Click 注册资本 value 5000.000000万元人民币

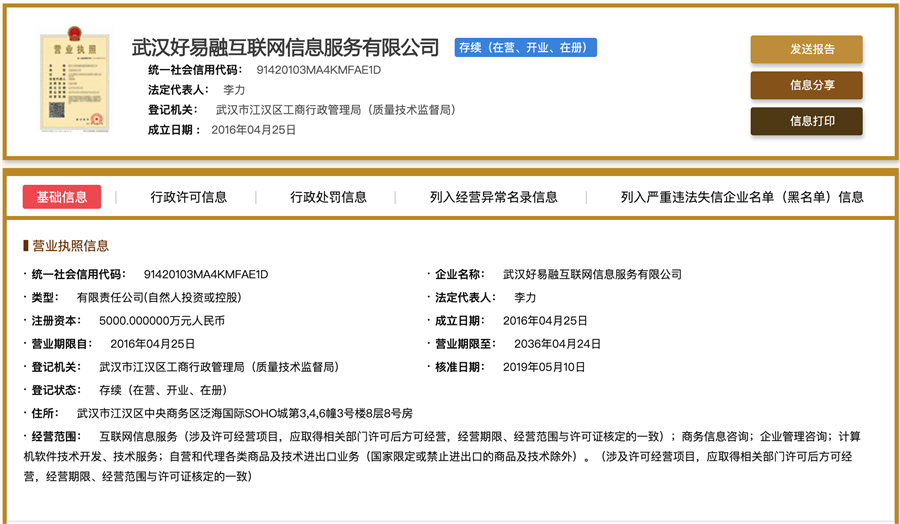click(162, 321)
